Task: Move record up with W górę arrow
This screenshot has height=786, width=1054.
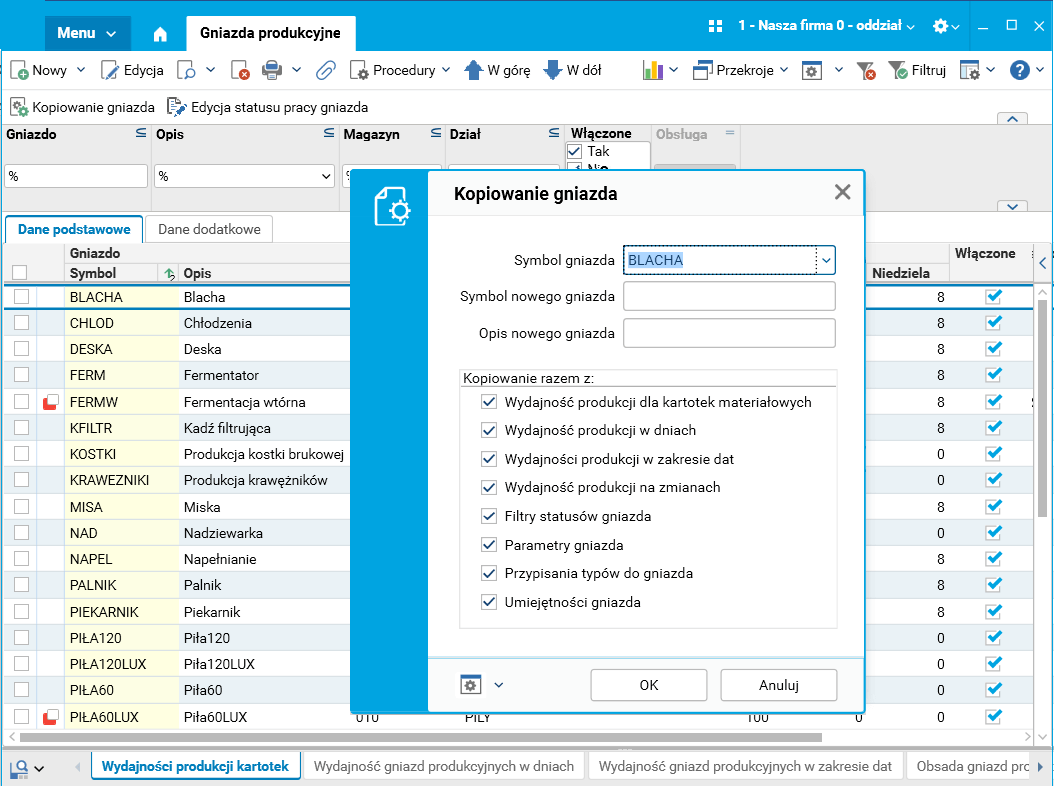Action: click(x=474, y=70)
